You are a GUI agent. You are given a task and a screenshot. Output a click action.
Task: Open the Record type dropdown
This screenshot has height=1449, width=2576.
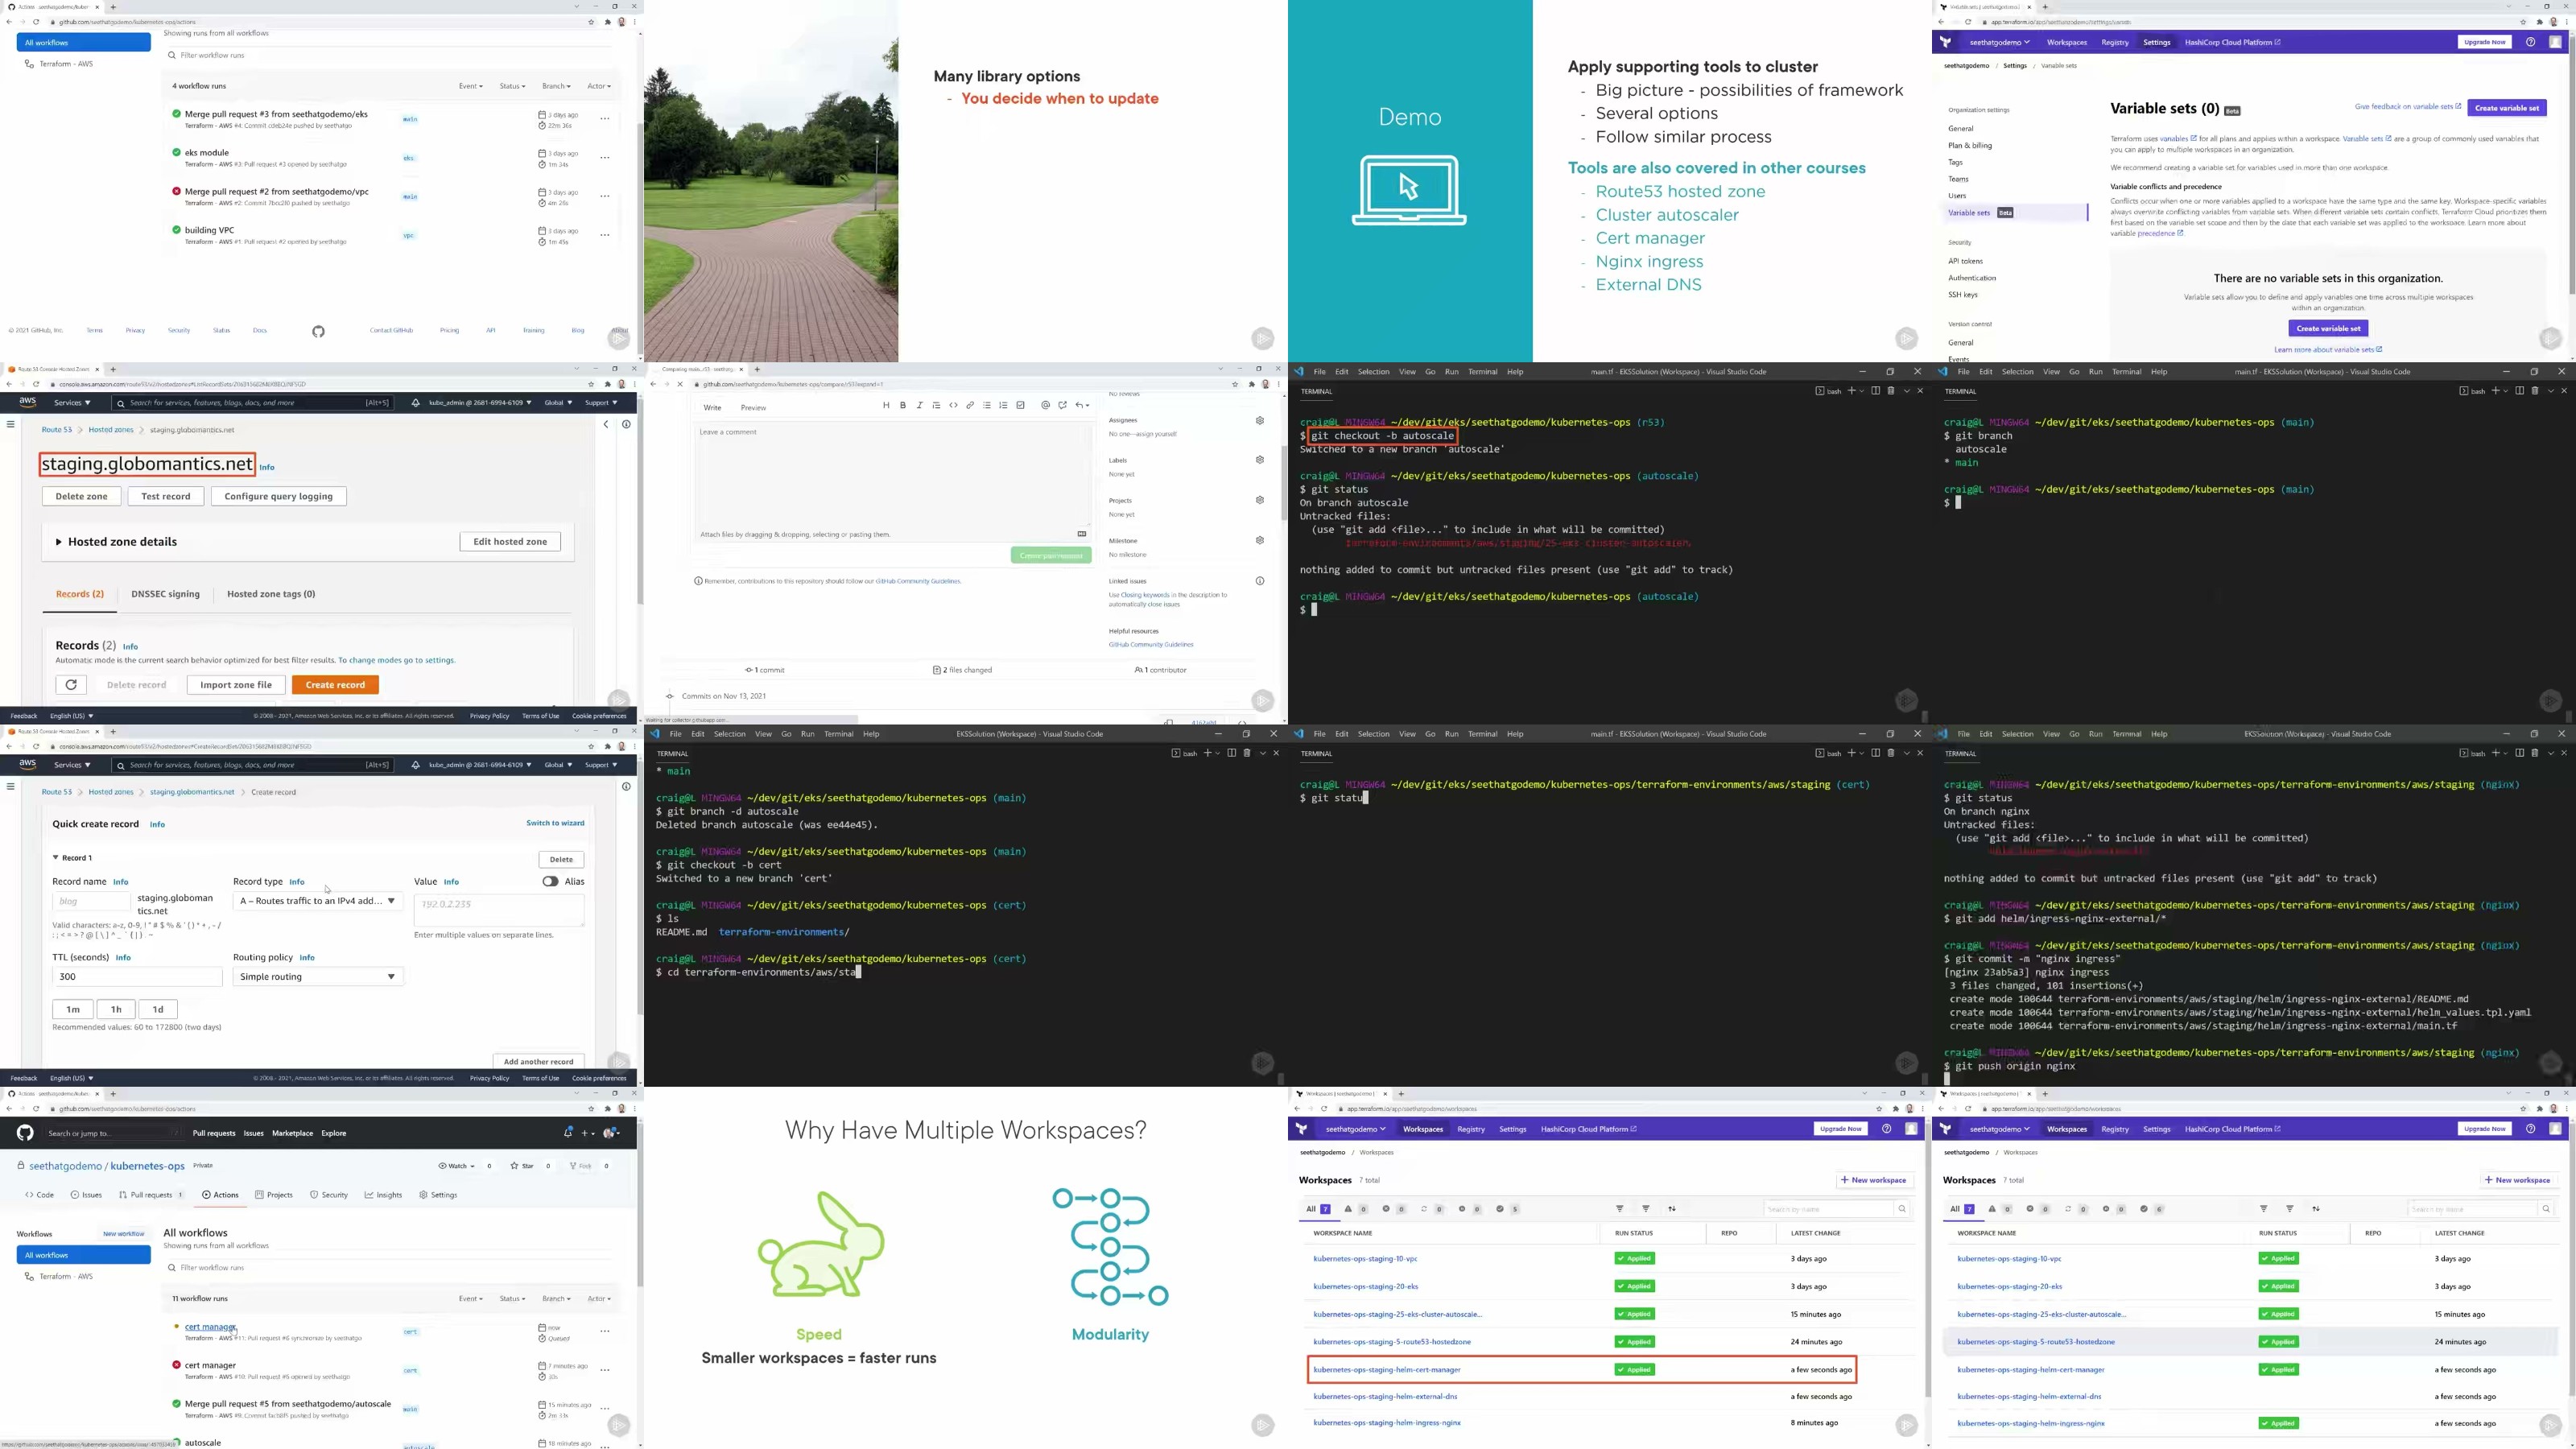pyautogui.click(x=317, y=901)
